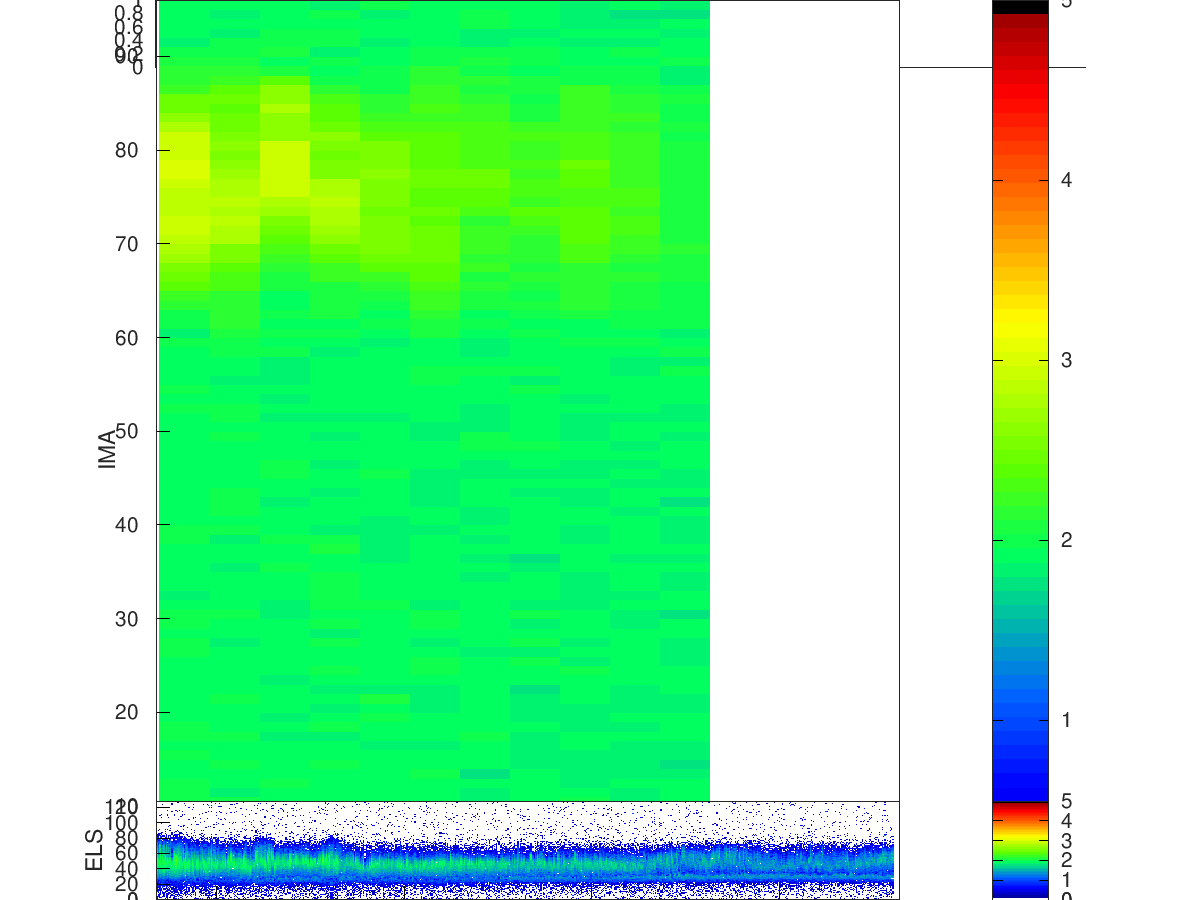1200x900 pixels.
Task: Select the 60 tick label on IMA axis
Action: 127,338
